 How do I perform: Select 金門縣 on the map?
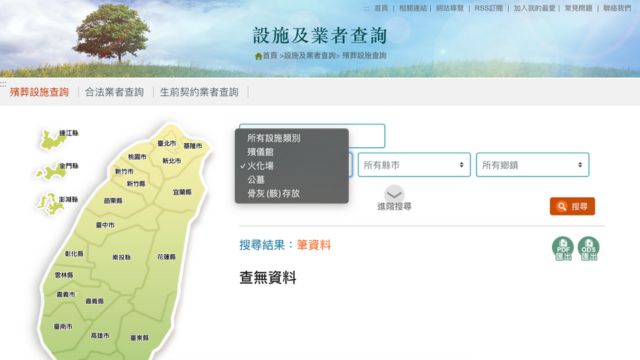pos(69,166)
